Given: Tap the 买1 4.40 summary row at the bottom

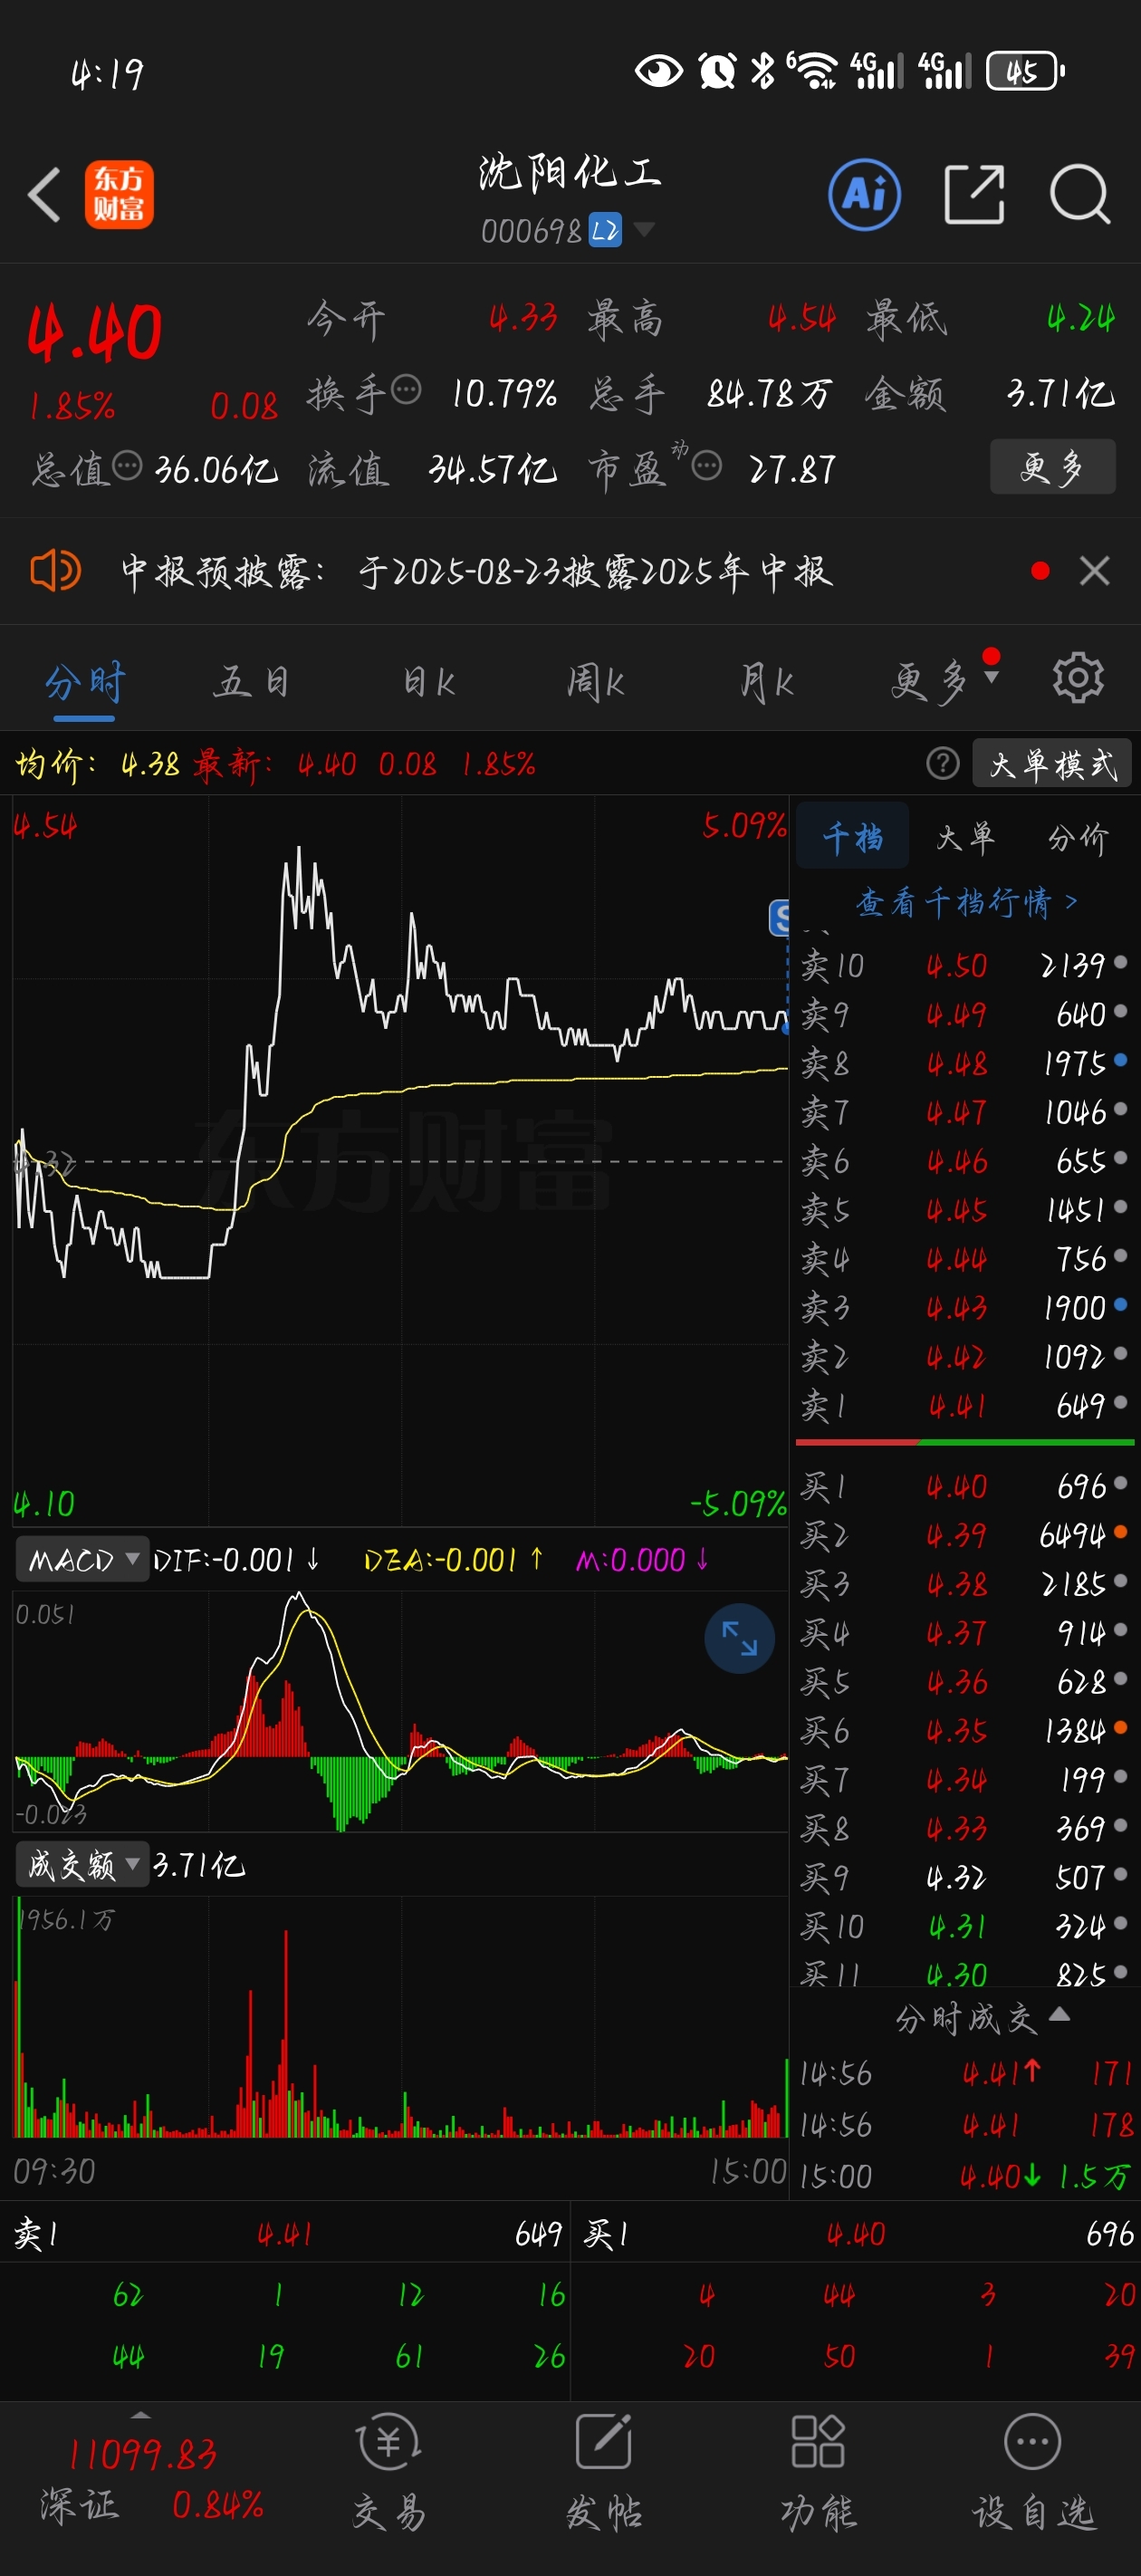Looking at the screenshot, I should [x=857, y=2234].
